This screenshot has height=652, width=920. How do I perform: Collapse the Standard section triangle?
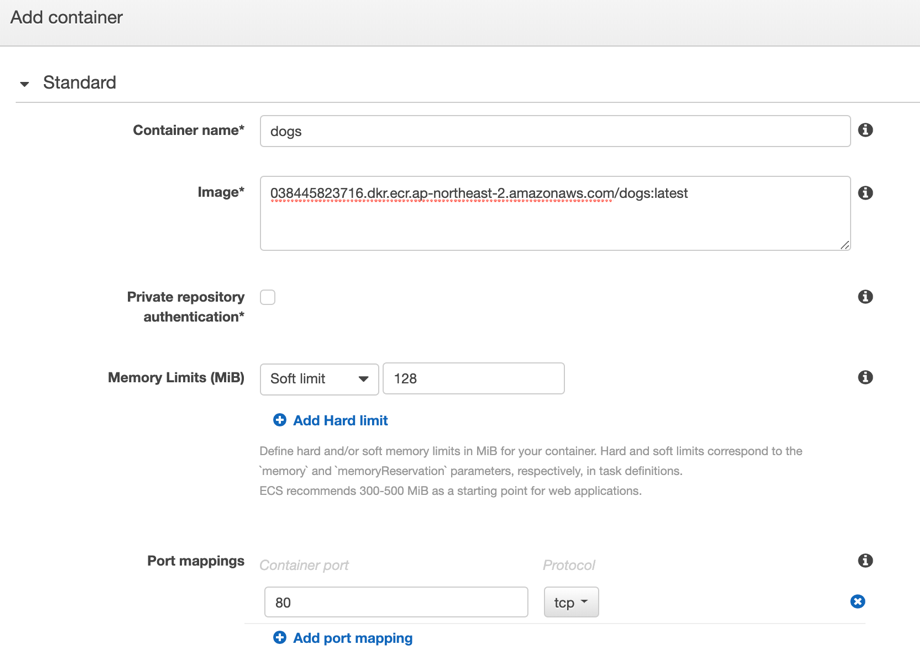24,84
